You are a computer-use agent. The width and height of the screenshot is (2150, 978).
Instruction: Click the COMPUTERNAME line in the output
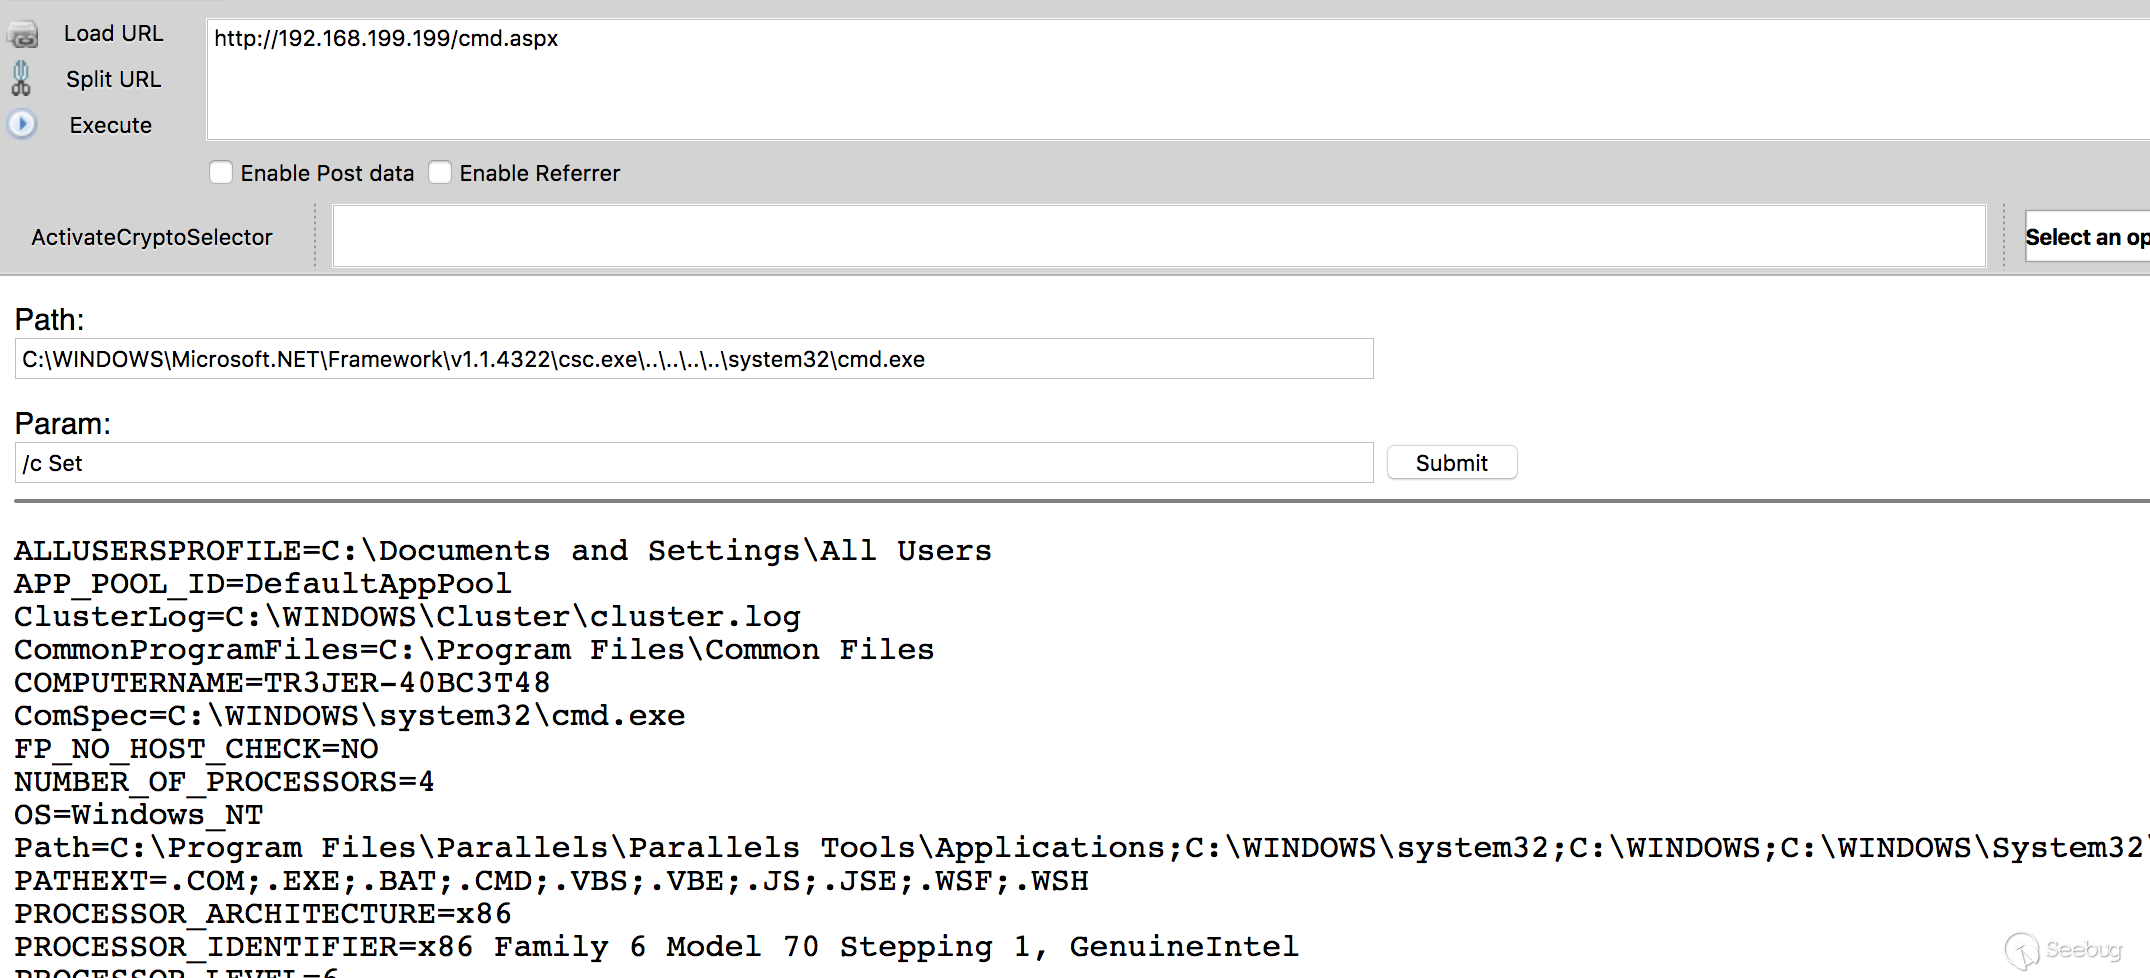click(282, 683)
